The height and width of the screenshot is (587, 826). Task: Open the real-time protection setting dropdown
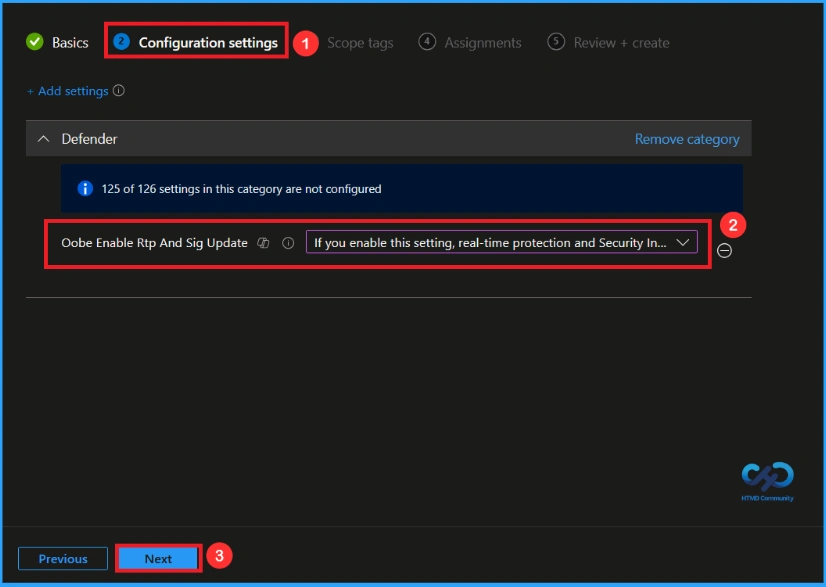[x=500, y=242]
